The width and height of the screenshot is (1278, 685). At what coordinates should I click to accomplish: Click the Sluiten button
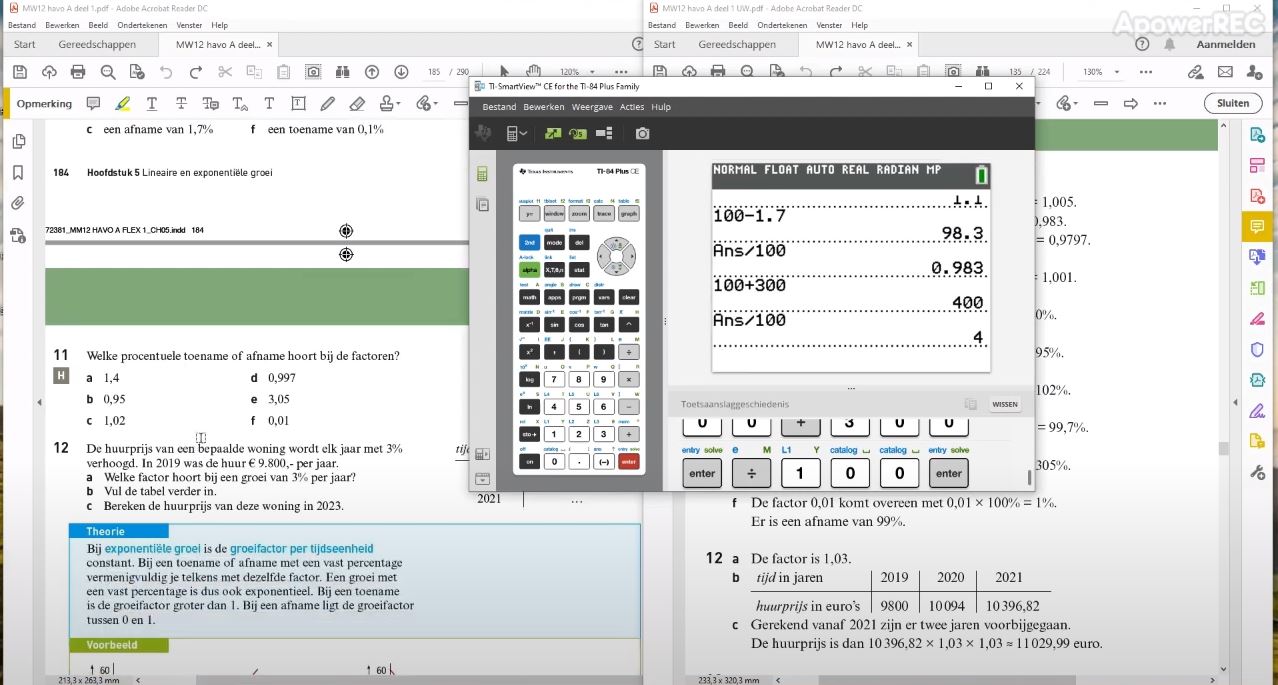click(x=1233, y=103)
